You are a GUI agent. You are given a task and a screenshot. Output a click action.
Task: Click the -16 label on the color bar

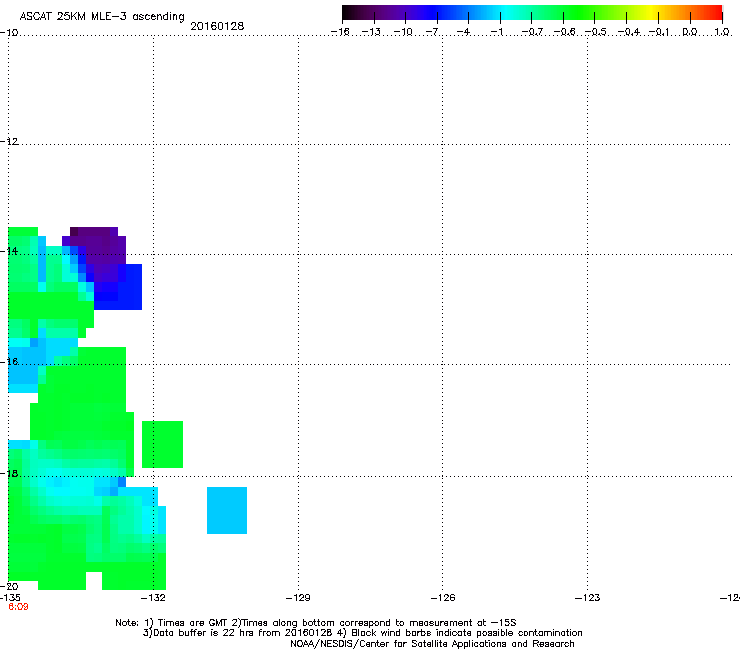[x=340, y=32]
